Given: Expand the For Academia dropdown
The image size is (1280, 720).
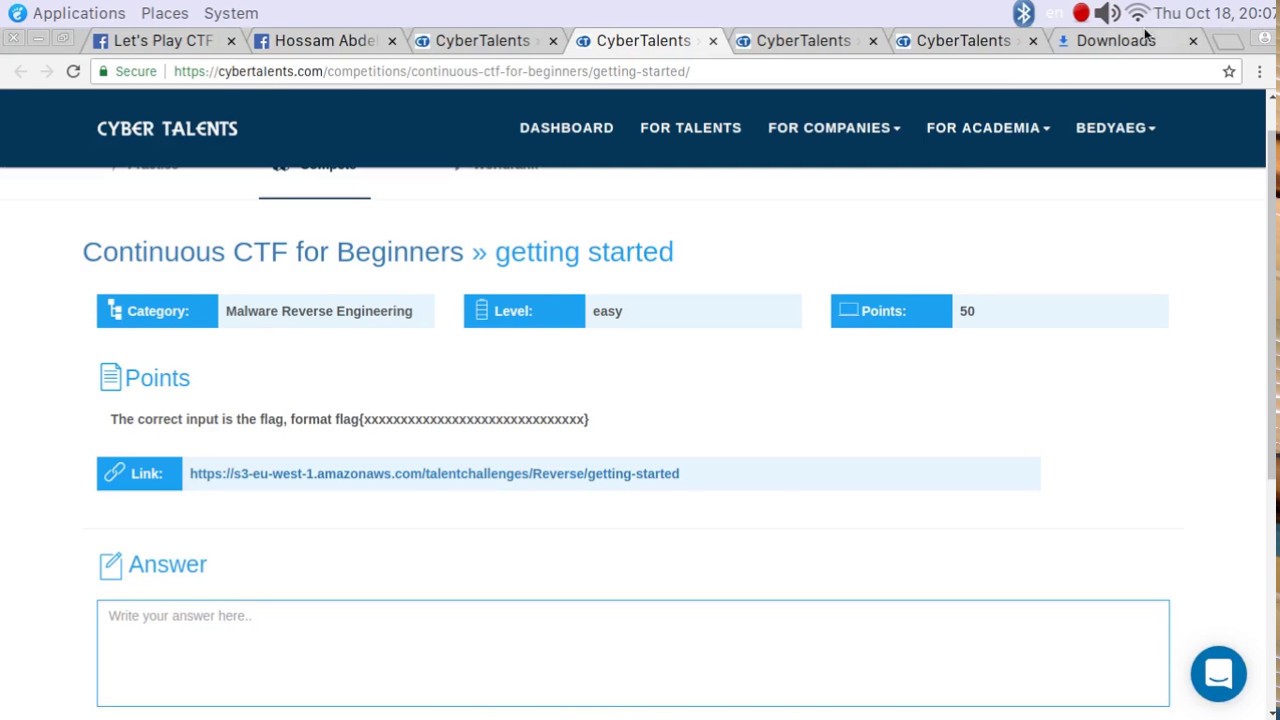Looking at the screenshot, I should (988, 128).
